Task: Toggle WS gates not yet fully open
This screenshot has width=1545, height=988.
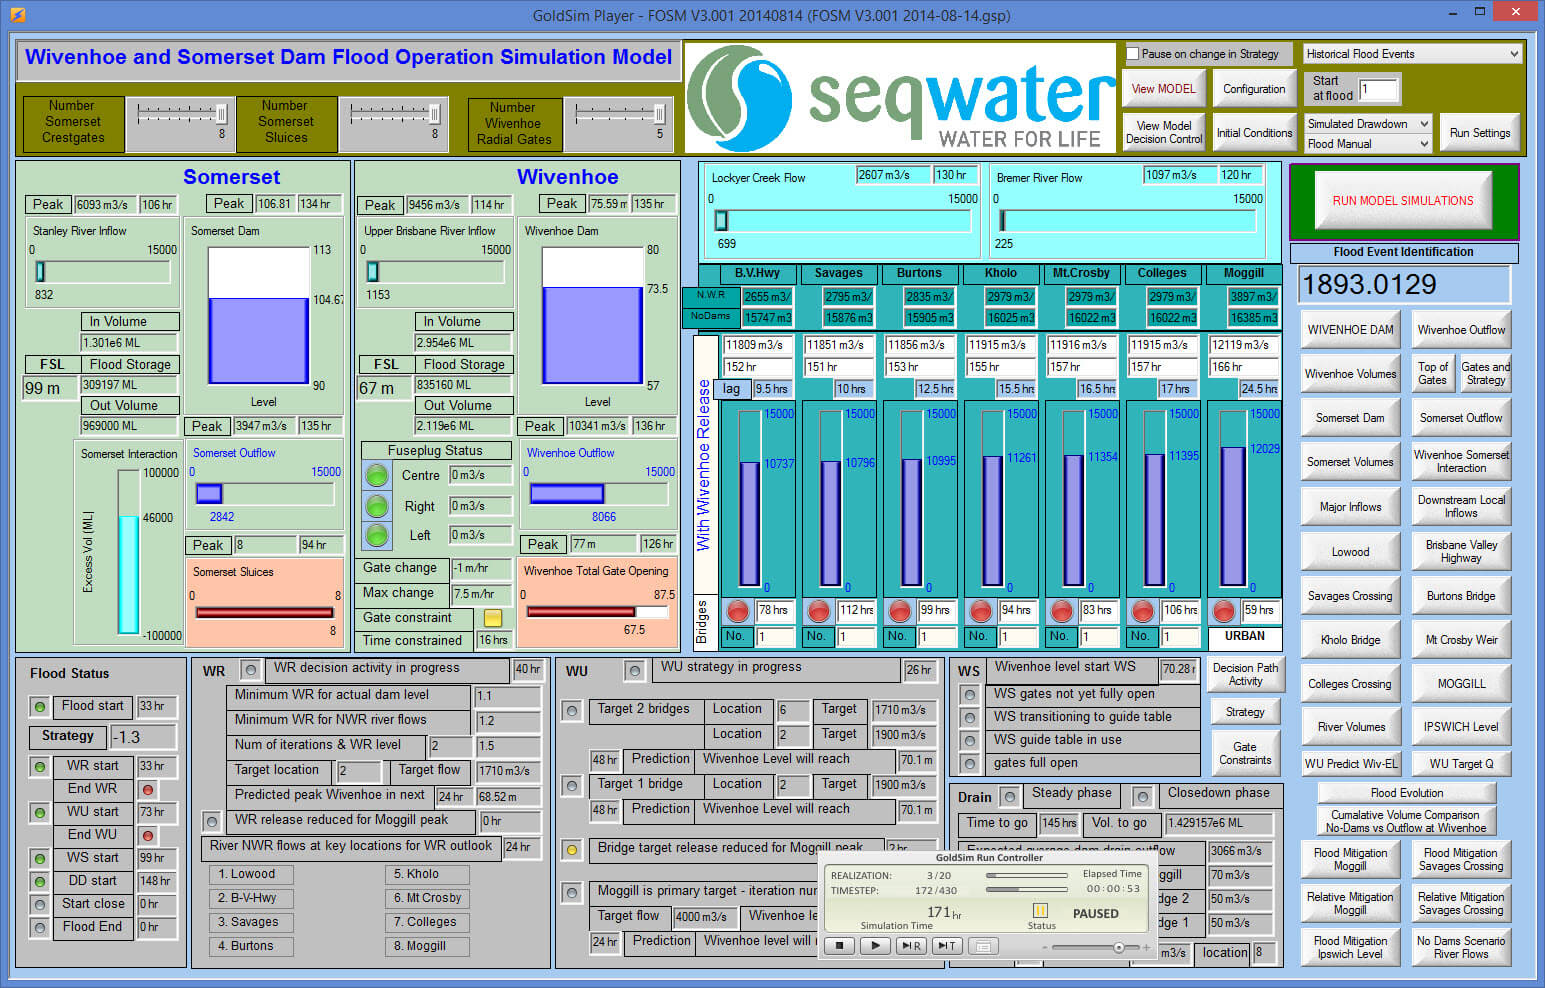Action: (x=968, y=695)
